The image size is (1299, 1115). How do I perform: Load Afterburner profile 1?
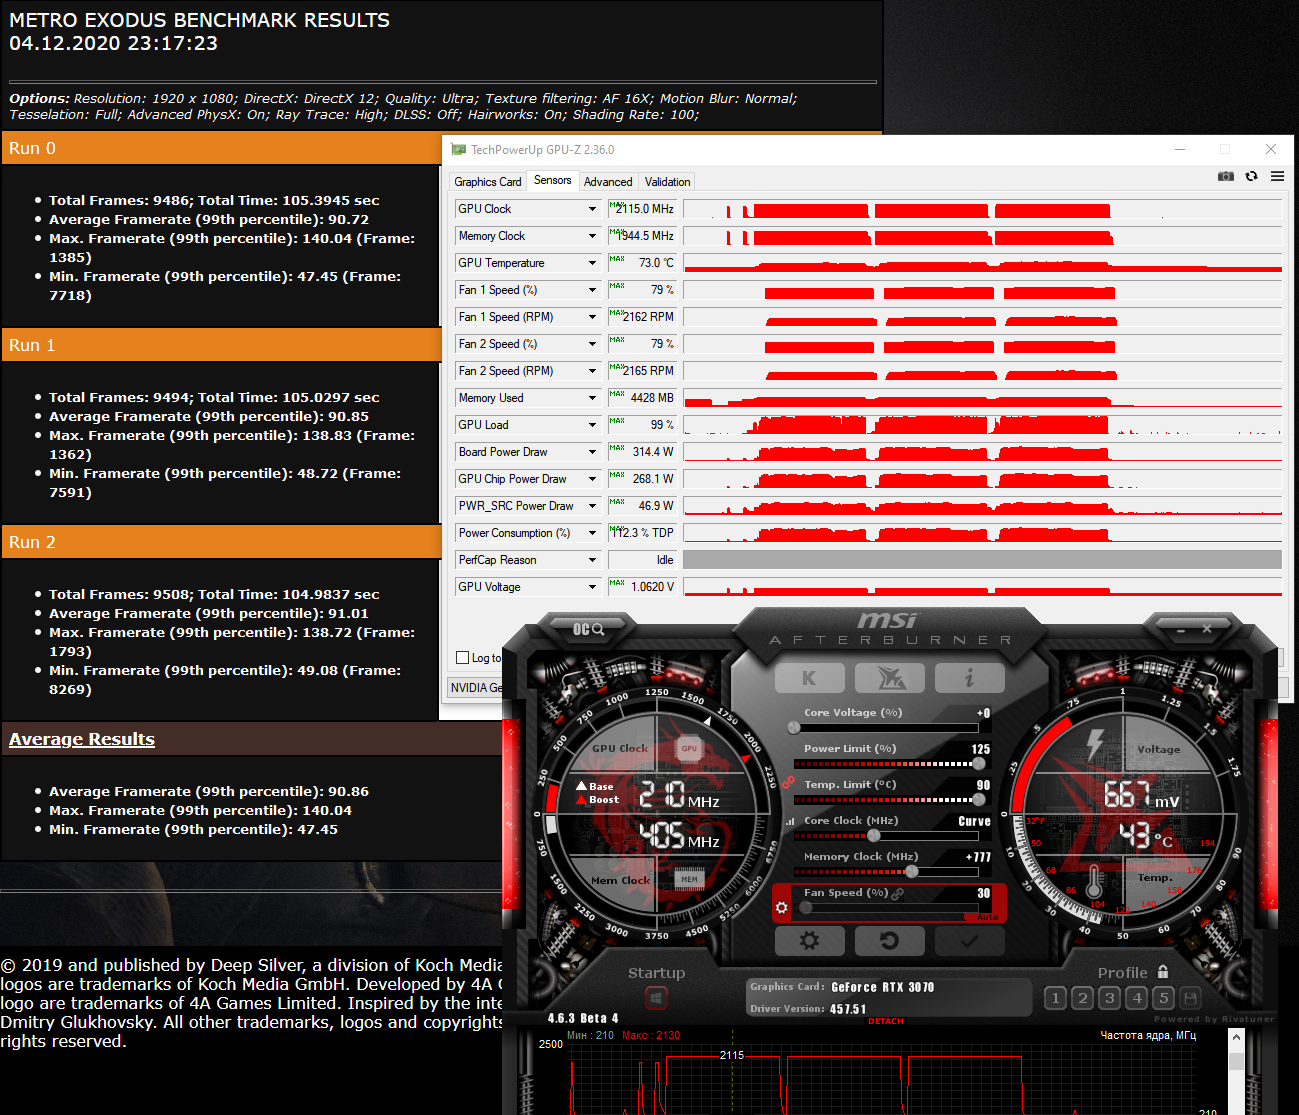tap(1055, 998)
